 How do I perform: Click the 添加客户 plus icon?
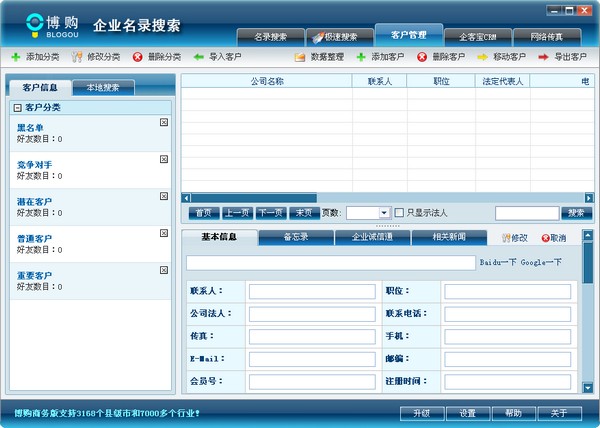point(361,57)
